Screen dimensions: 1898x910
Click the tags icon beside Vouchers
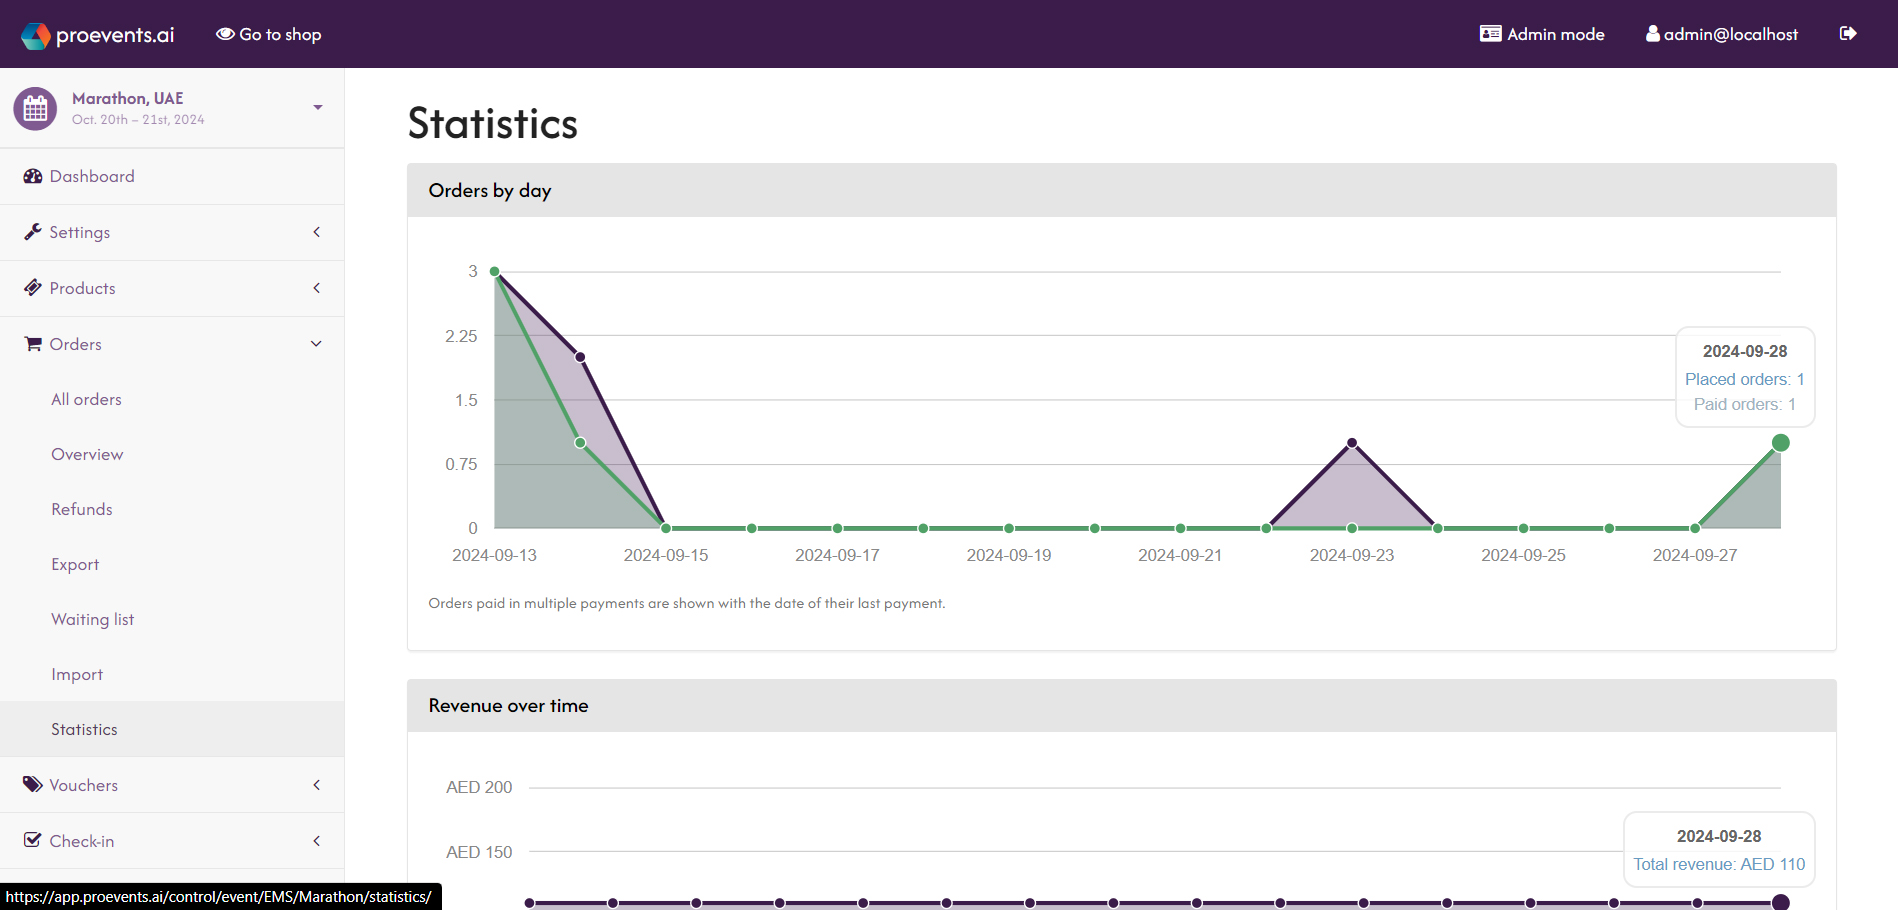click(x=32, y=784)
